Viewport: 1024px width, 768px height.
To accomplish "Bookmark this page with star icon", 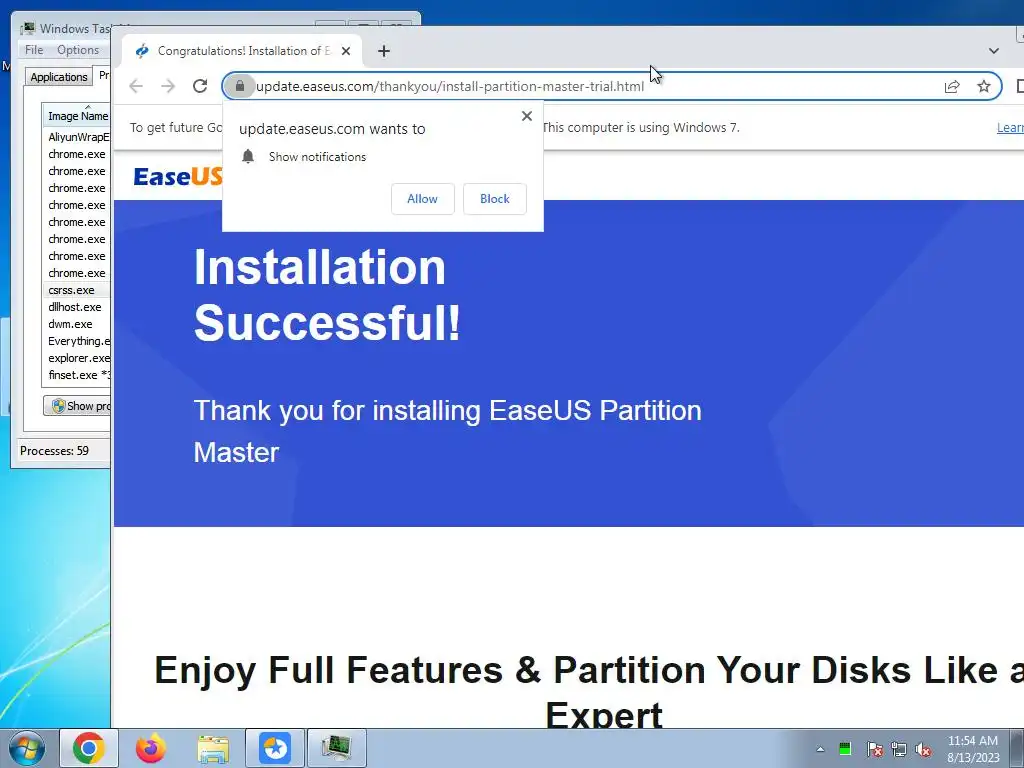I will pyautogui.click(x=984, y=86).
